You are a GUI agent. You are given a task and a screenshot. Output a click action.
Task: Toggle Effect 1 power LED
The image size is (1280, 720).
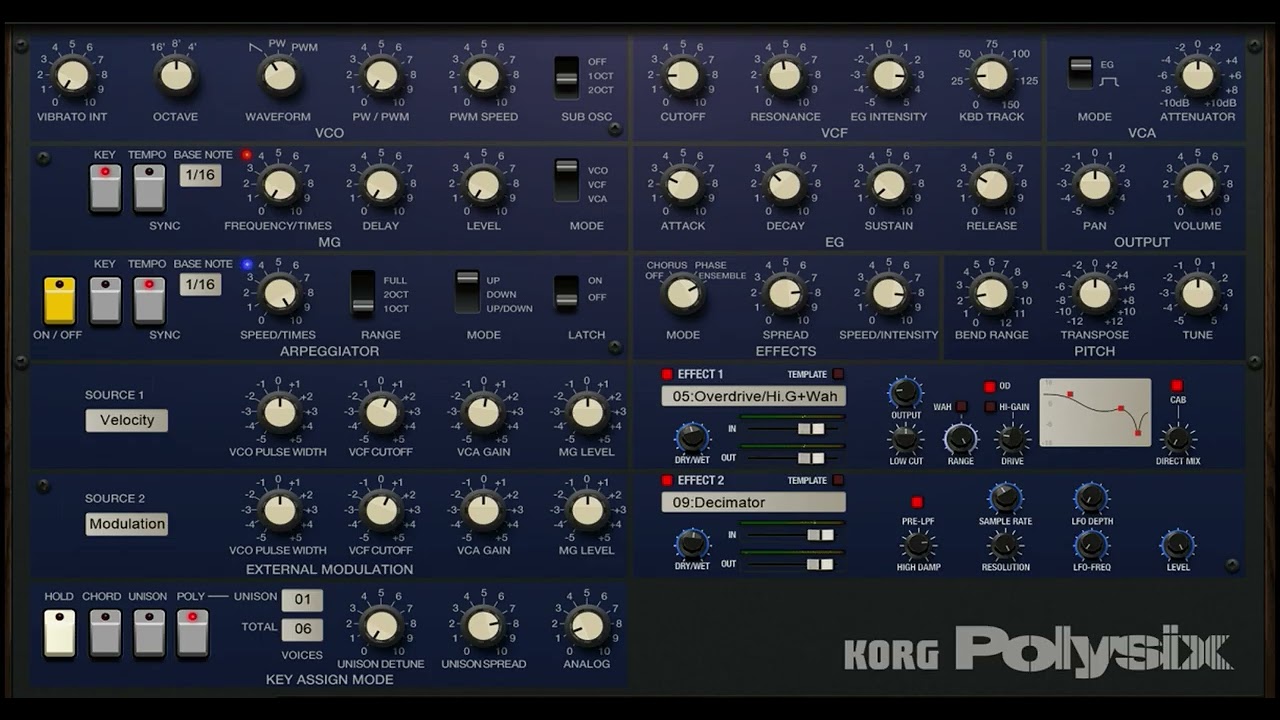coord(667,375)
